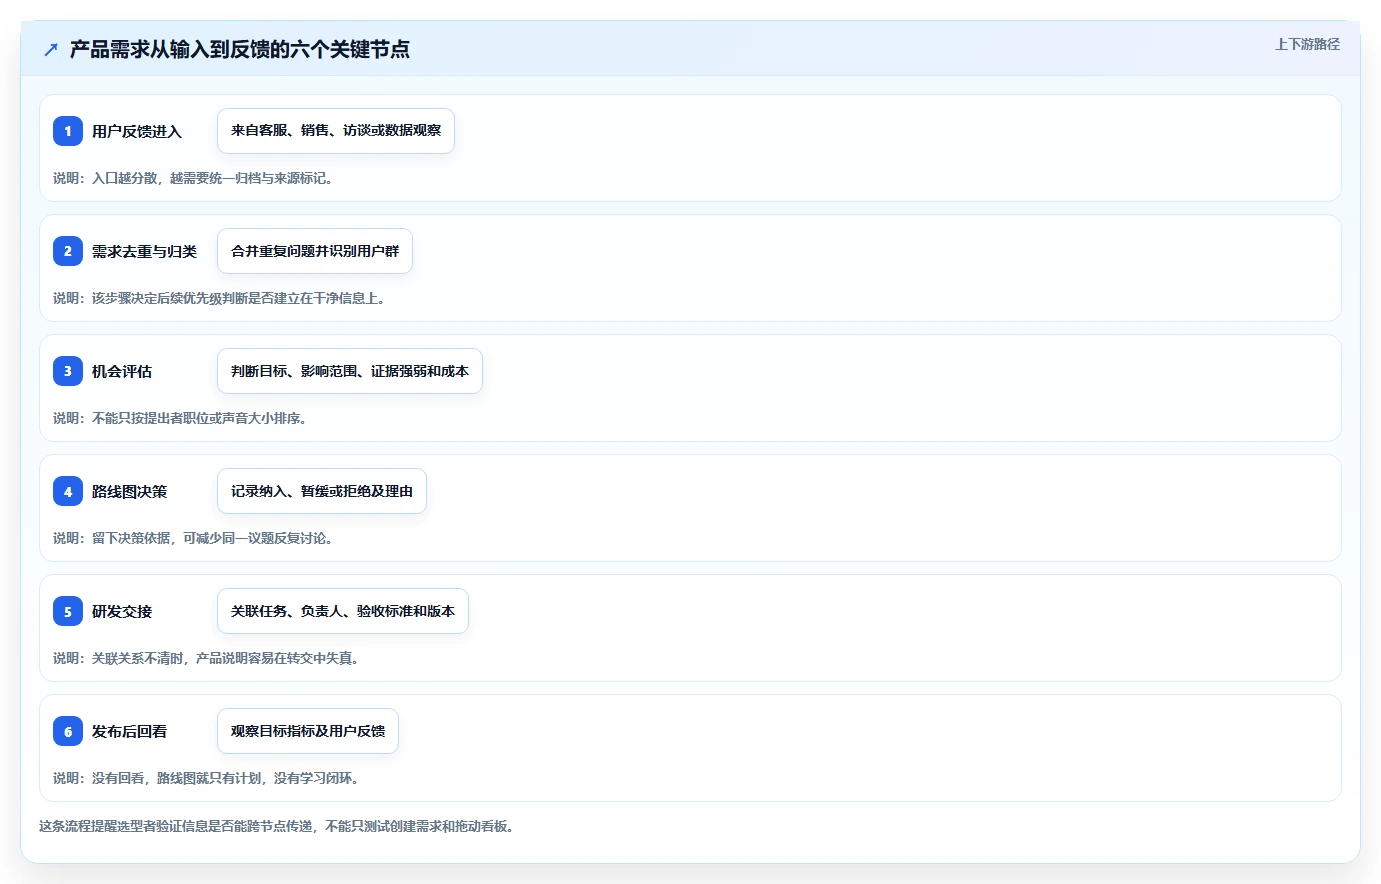Click the note 关联关系不清时,产品说明容易在转交中失真

tap(206, 658)
